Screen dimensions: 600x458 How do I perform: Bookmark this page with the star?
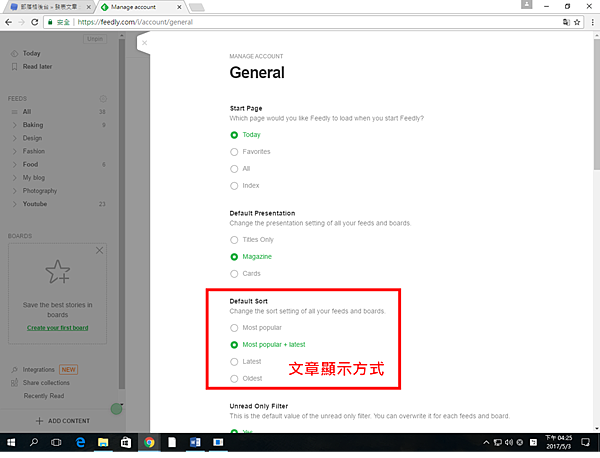coord(577,22)
